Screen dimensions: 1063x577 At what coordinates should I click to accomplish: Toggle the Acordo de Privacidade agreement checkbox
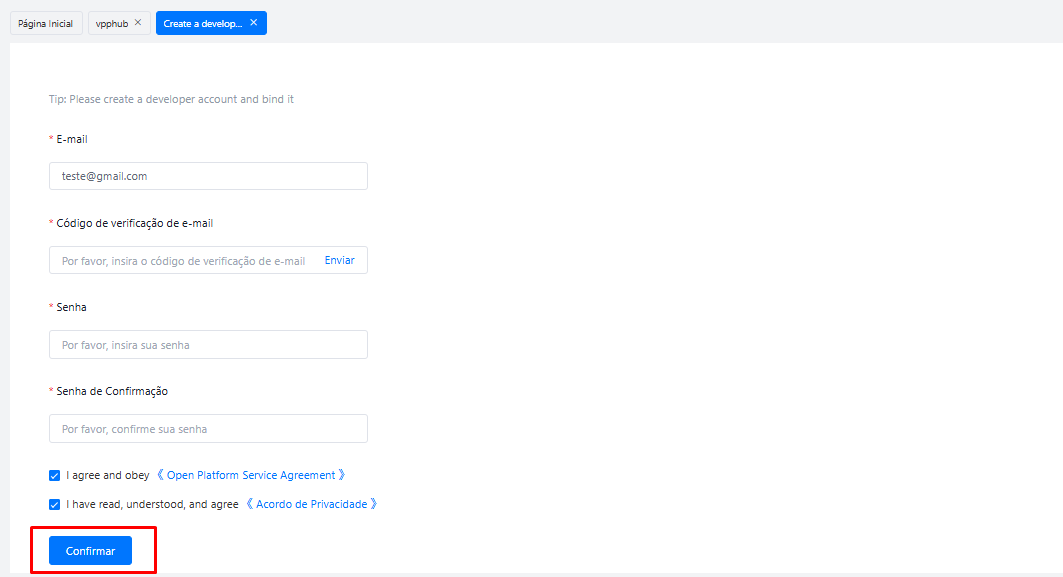click(55, 505)
